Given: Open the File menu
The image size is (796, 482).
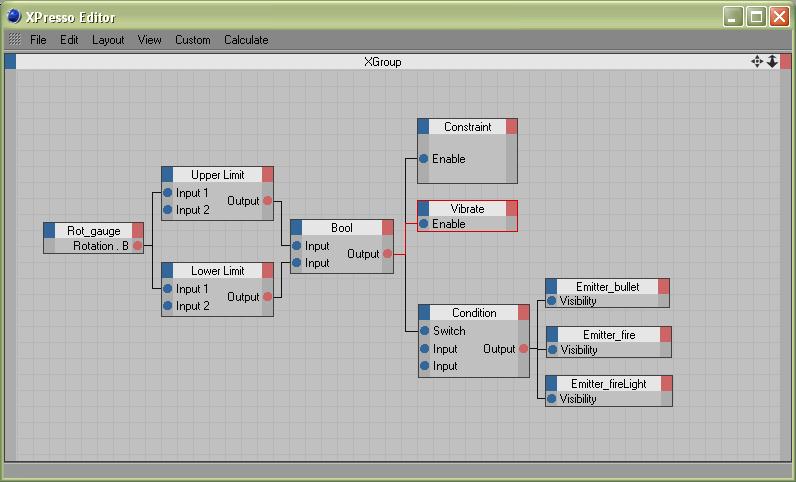Looking at the screenshot, I should click(38, 40).
